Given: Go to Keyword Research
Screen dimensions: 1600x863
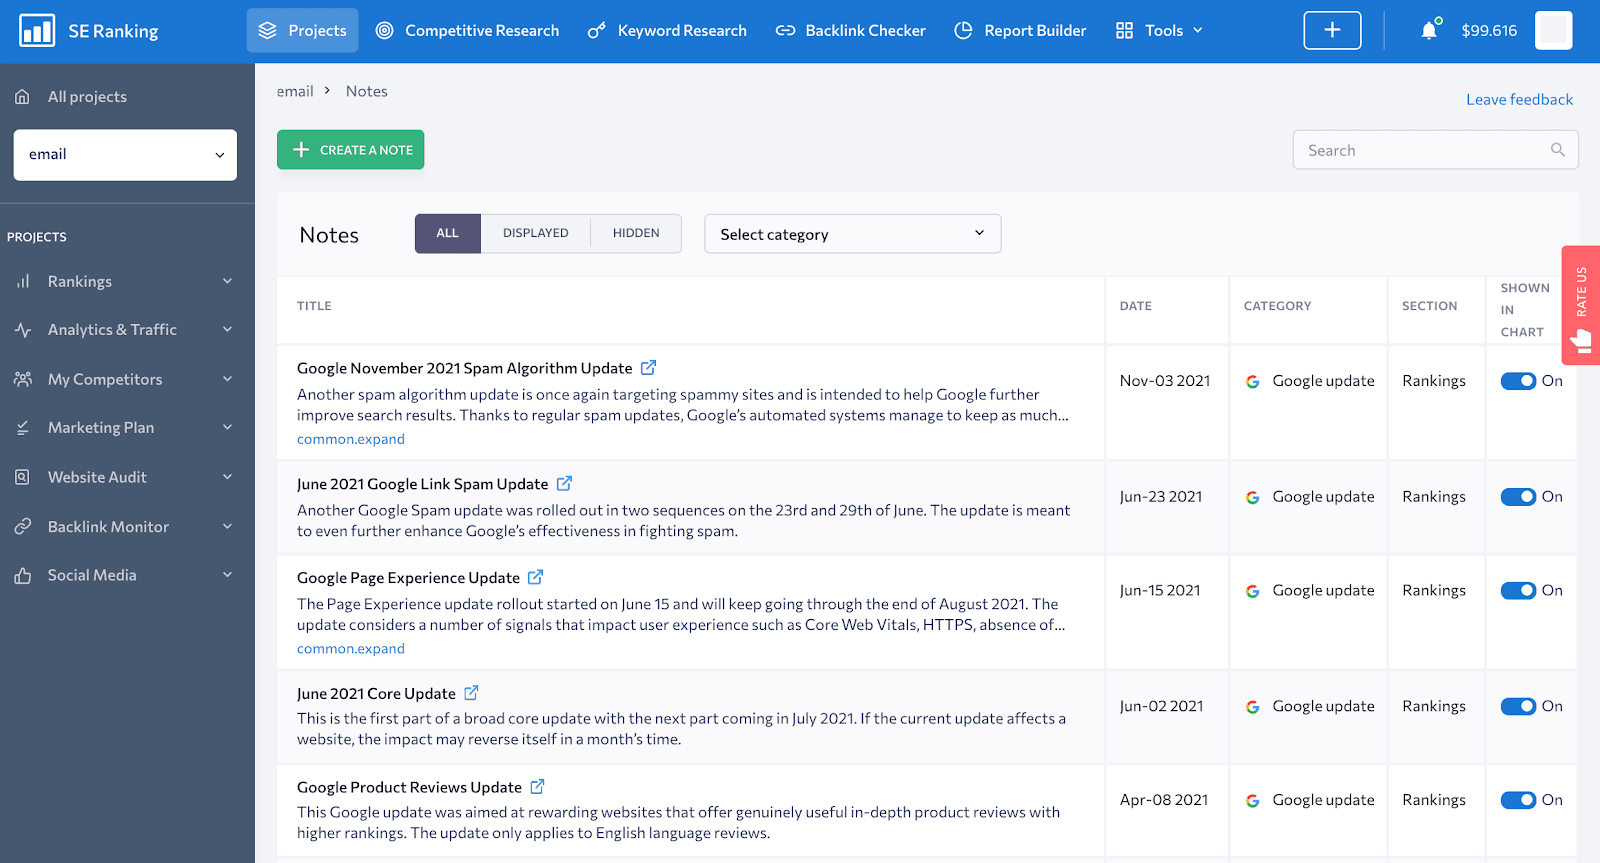Looking at the screenshot, I should coord(667,31).
